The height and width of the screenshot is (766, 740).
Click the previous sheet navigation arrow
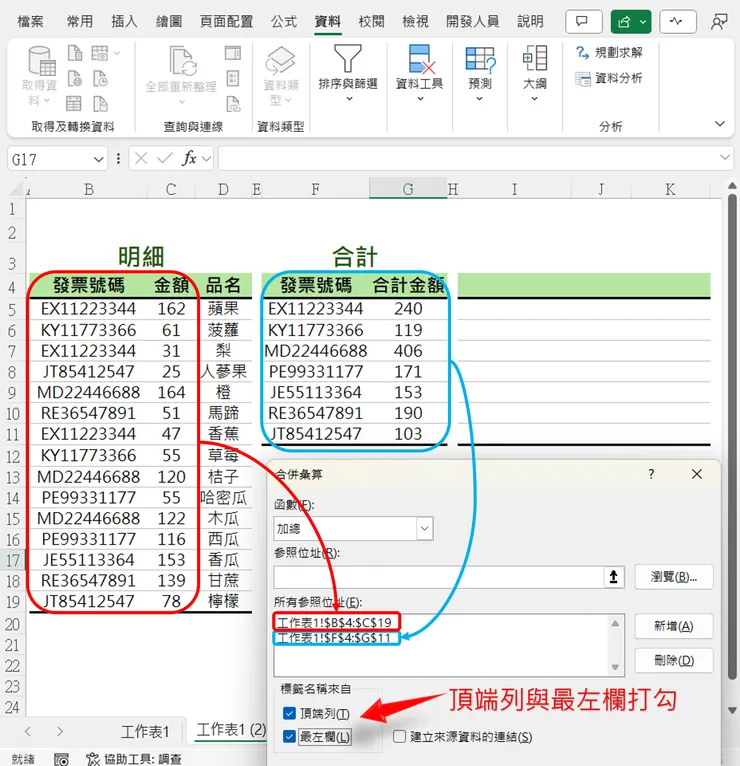[x=28, y=731]
